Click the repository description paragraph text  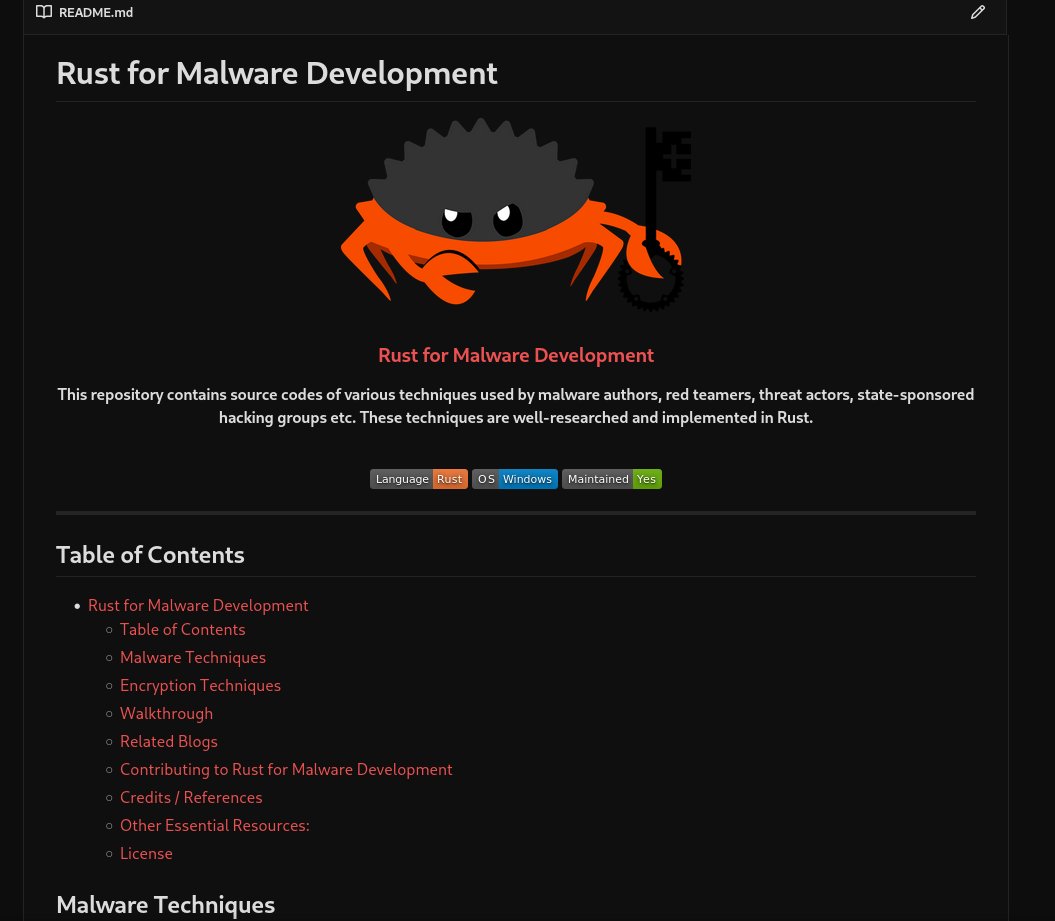click(515, 406)
